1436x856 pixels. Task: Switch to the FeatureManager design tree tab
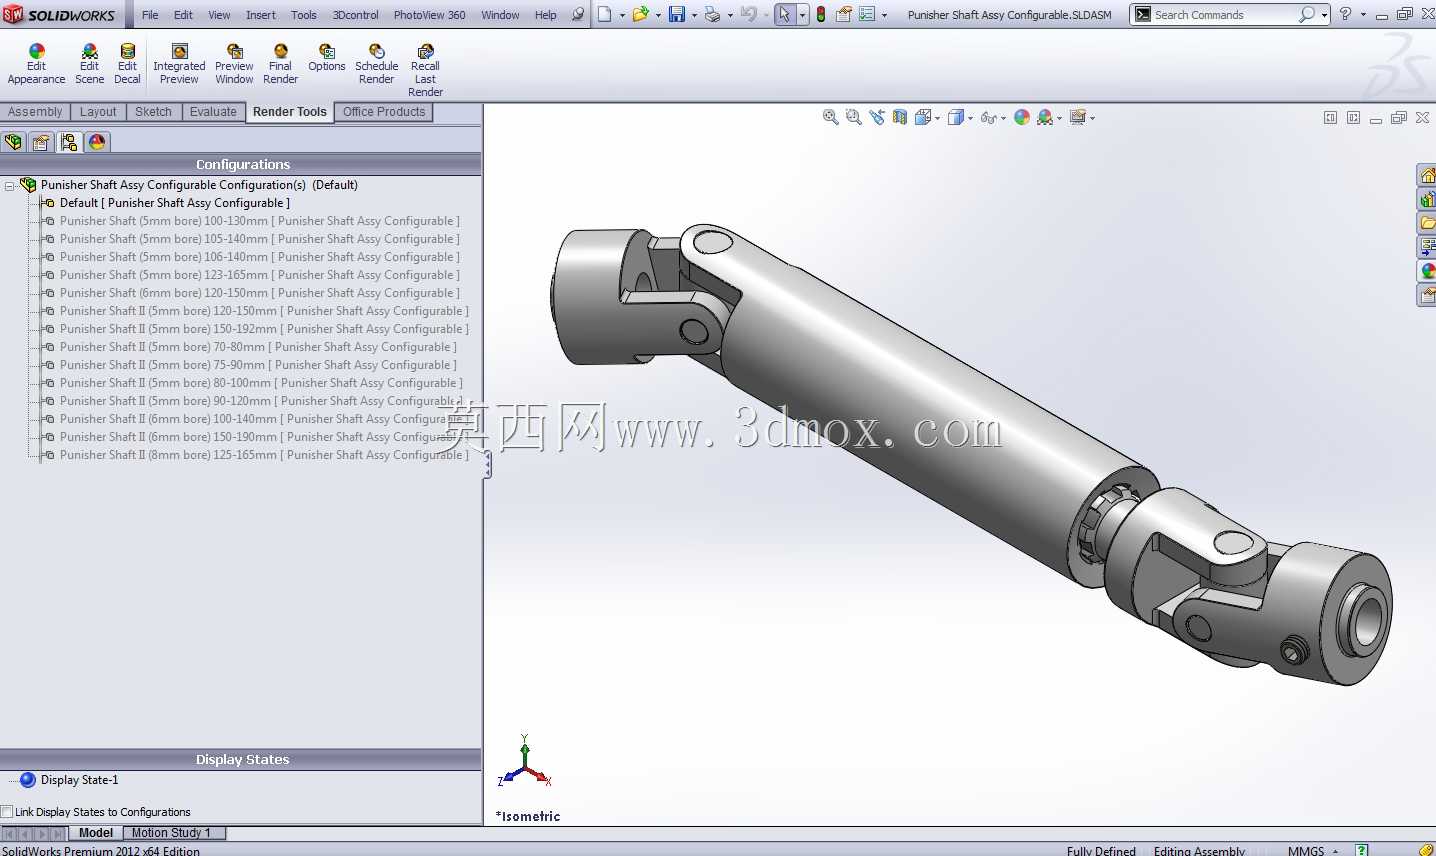point(13,142)
